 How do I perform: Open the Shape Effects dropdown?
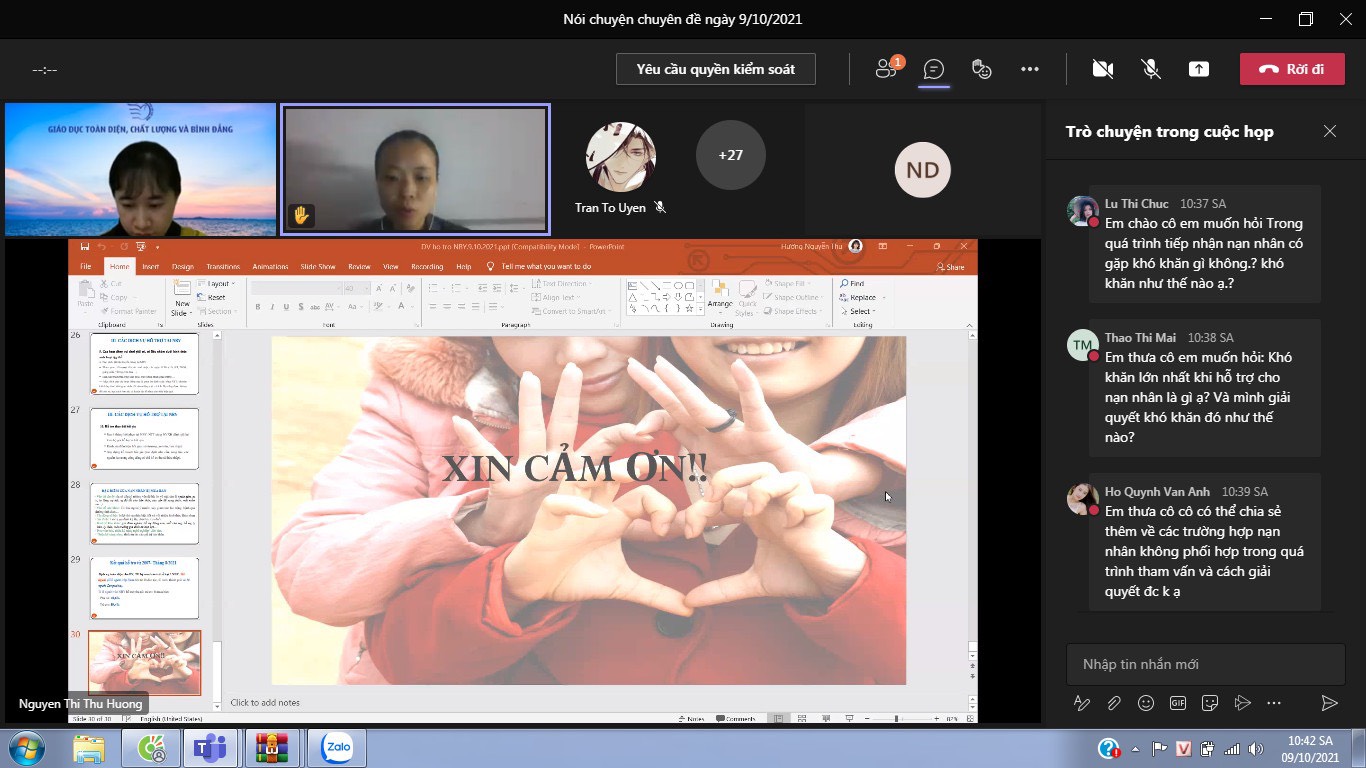(795, 311)
